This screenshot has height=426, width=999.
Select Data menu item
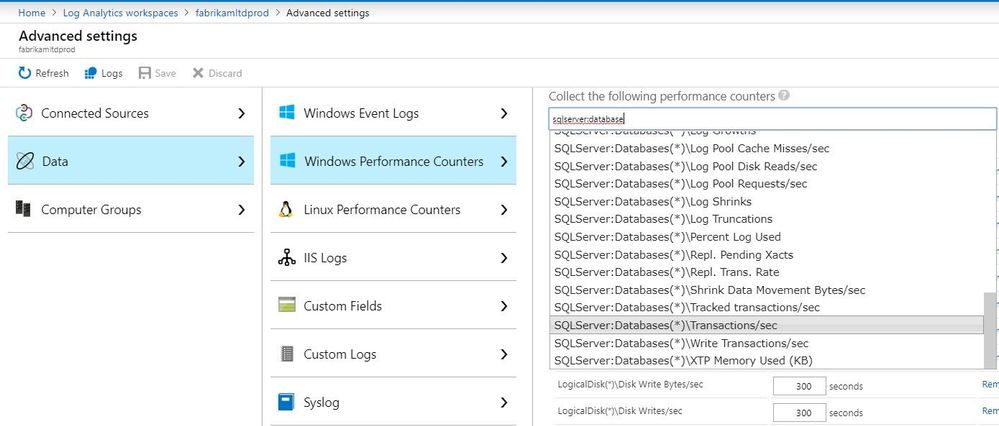tap(131, 161)
